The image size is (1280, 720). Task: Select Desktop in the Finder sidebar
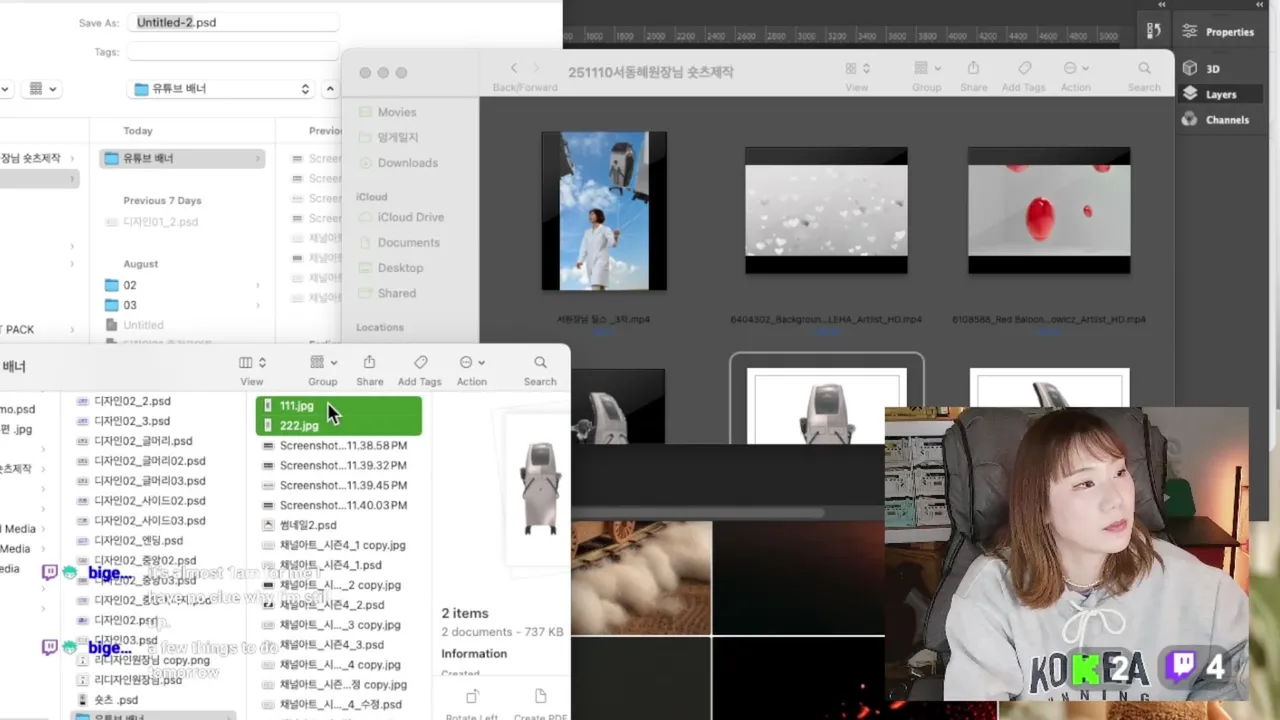pyautogui.click(x=400, y=268)
